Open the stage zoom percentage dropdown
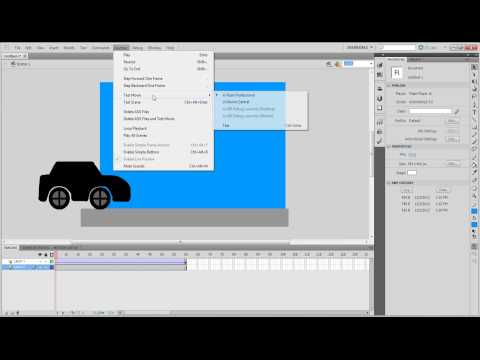This screenshot has width=480, height=360. pos(358,63)
